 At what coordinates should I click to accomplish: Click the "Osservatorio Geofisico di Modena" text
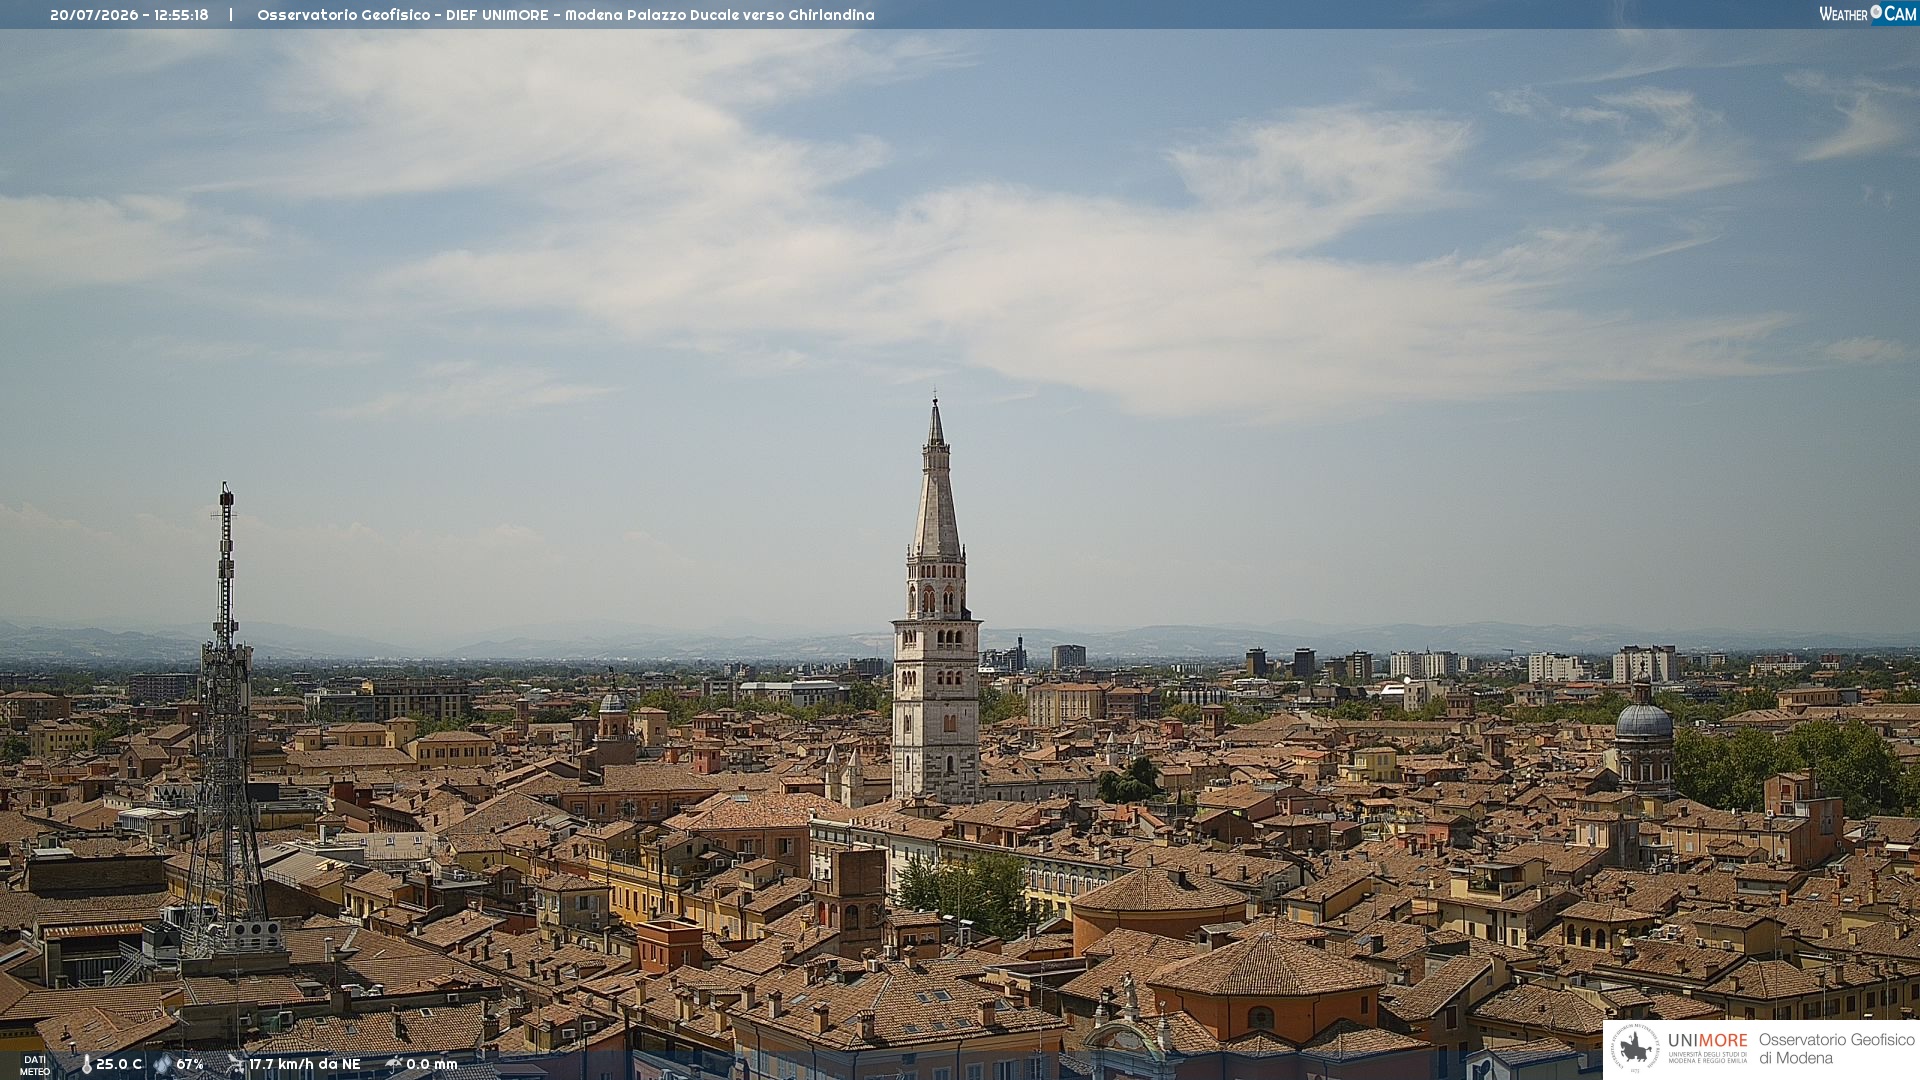[x=1837, y=1049]
